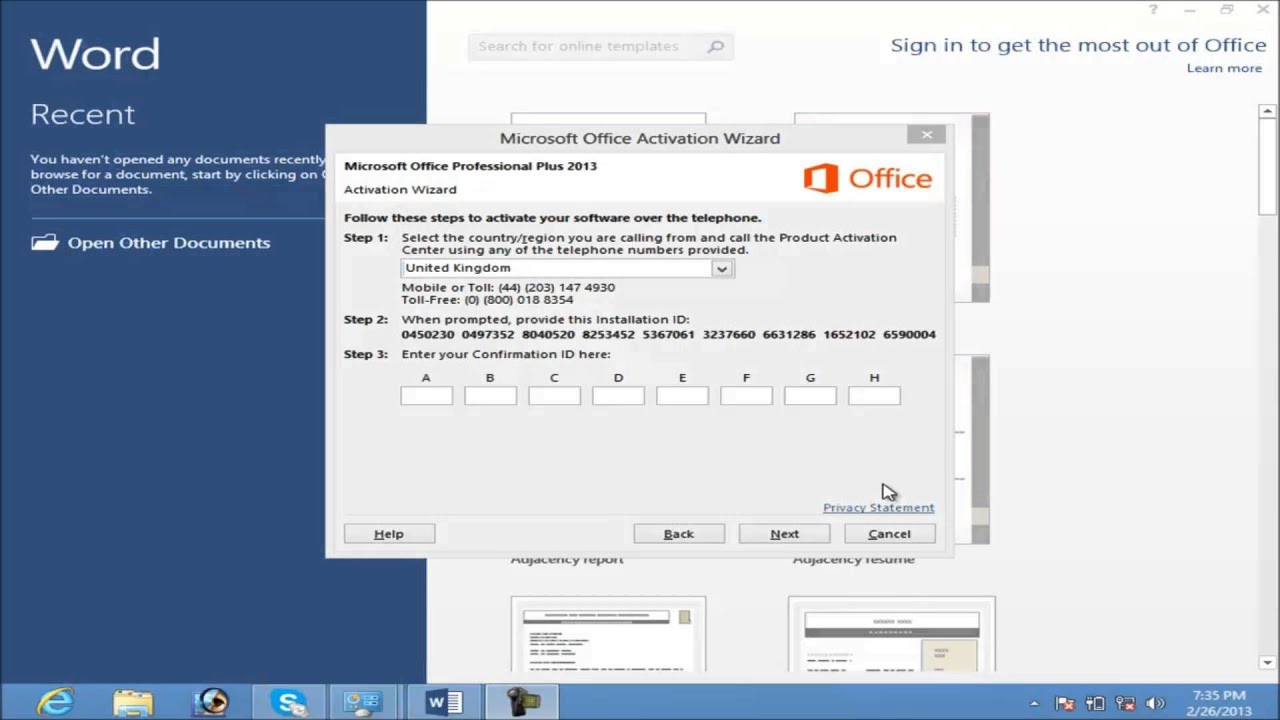The height and width of the screenshot is (720, 1280).
Task: Click Confirmation ID field D
Action: [x=618, y=396]
